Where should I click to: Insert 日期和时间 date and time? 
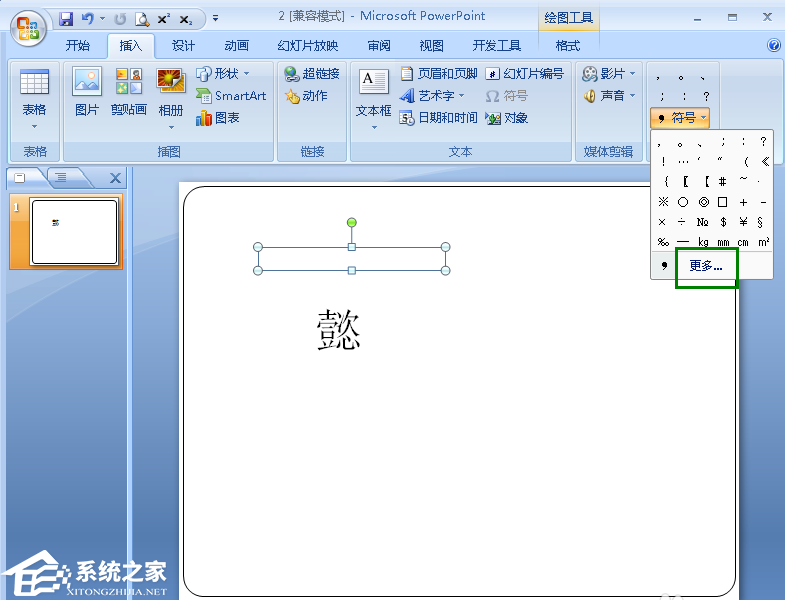coord(438,118)
